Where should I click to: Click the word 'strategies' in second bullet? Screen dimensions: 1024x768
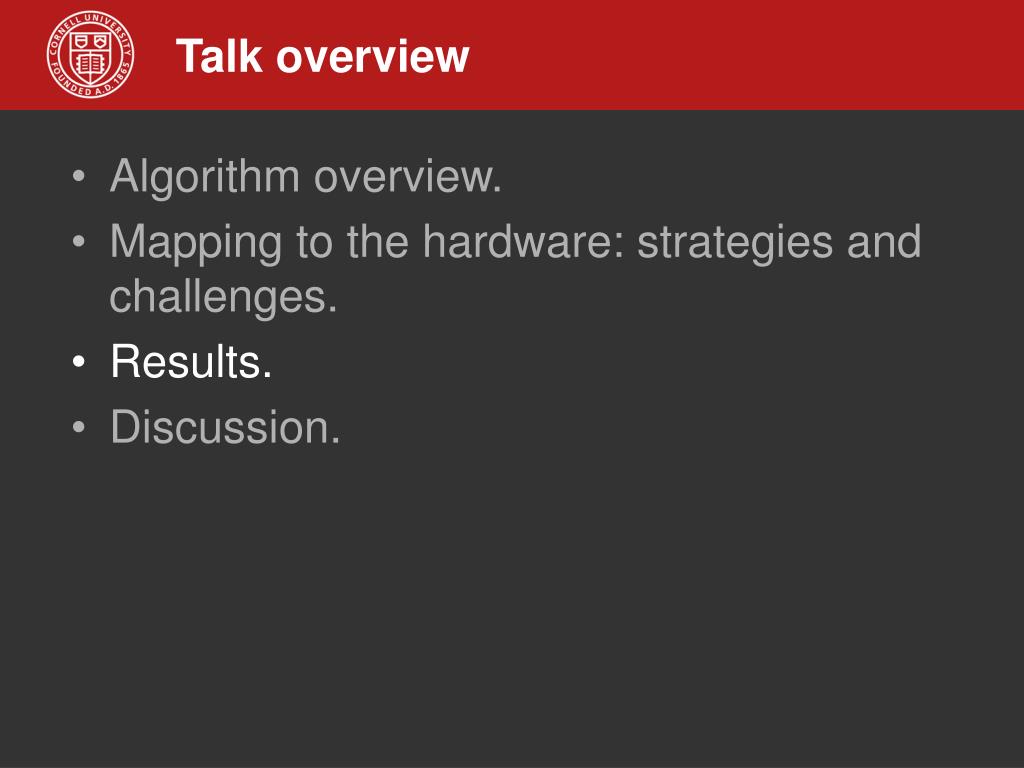735,243
